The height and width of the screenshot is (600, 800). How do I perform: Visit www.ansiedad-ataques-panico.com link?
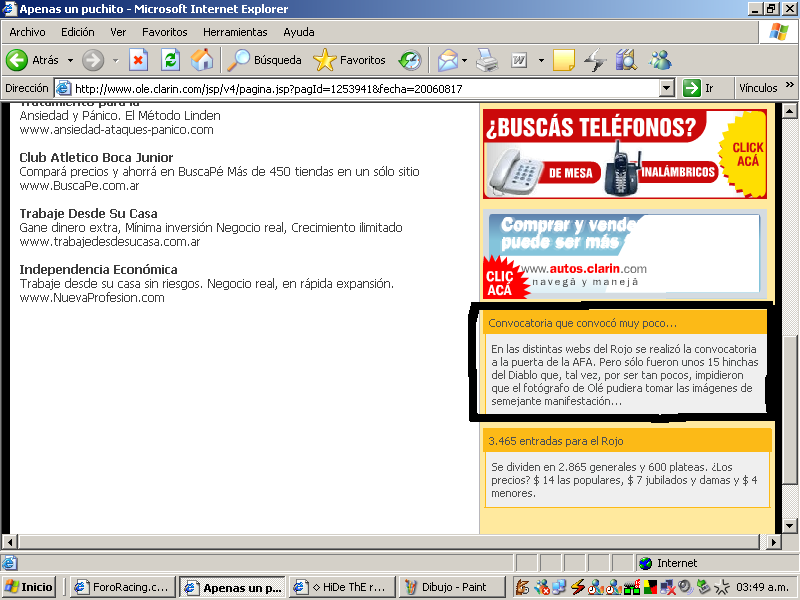click(116, 130)
